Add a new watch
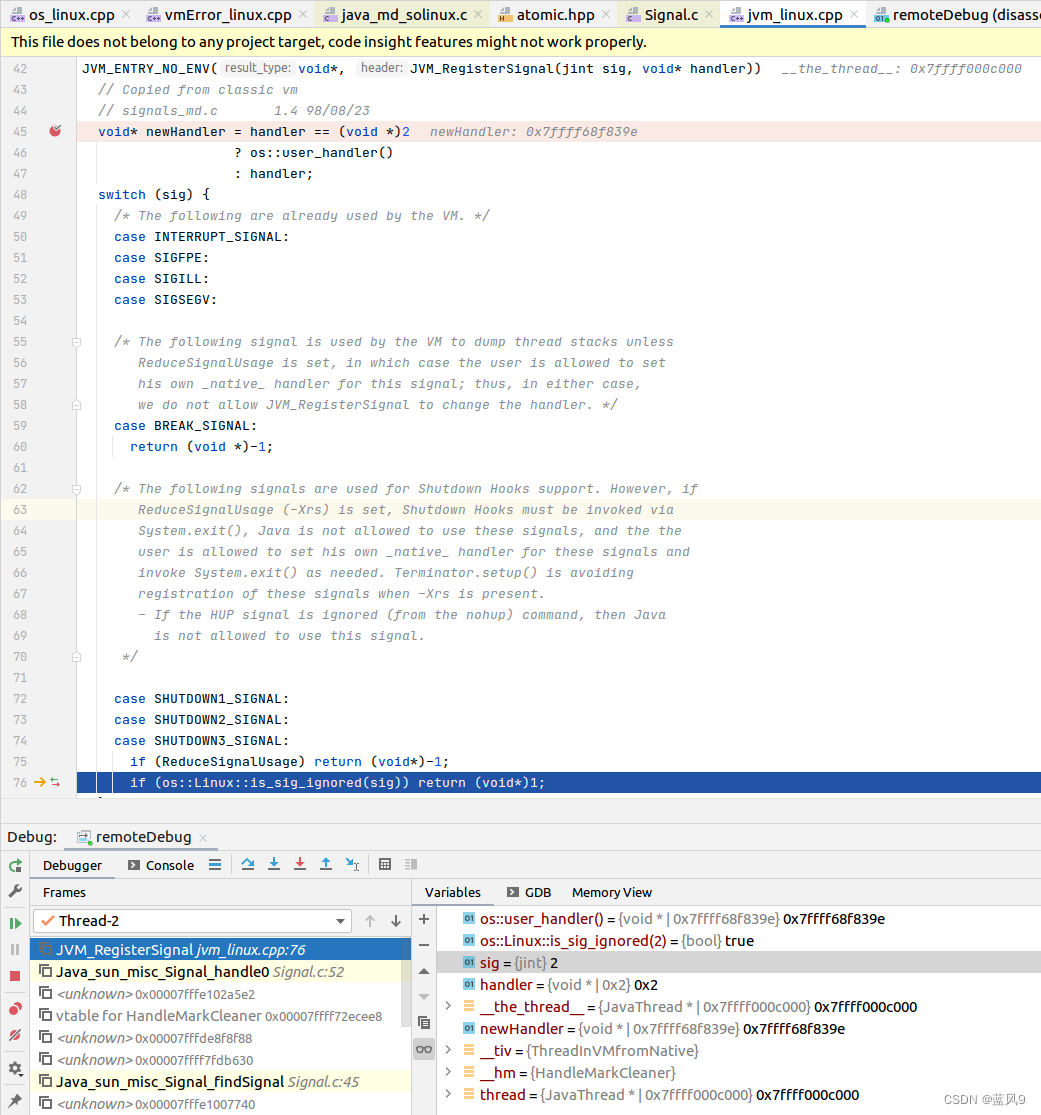 pyautogui.click(x=424, y=919)
